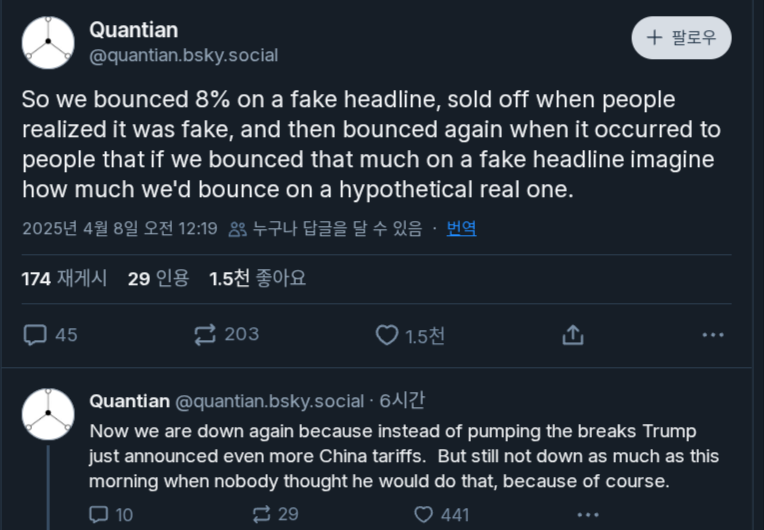Share the main post via share icon

(x=573, y=335)
